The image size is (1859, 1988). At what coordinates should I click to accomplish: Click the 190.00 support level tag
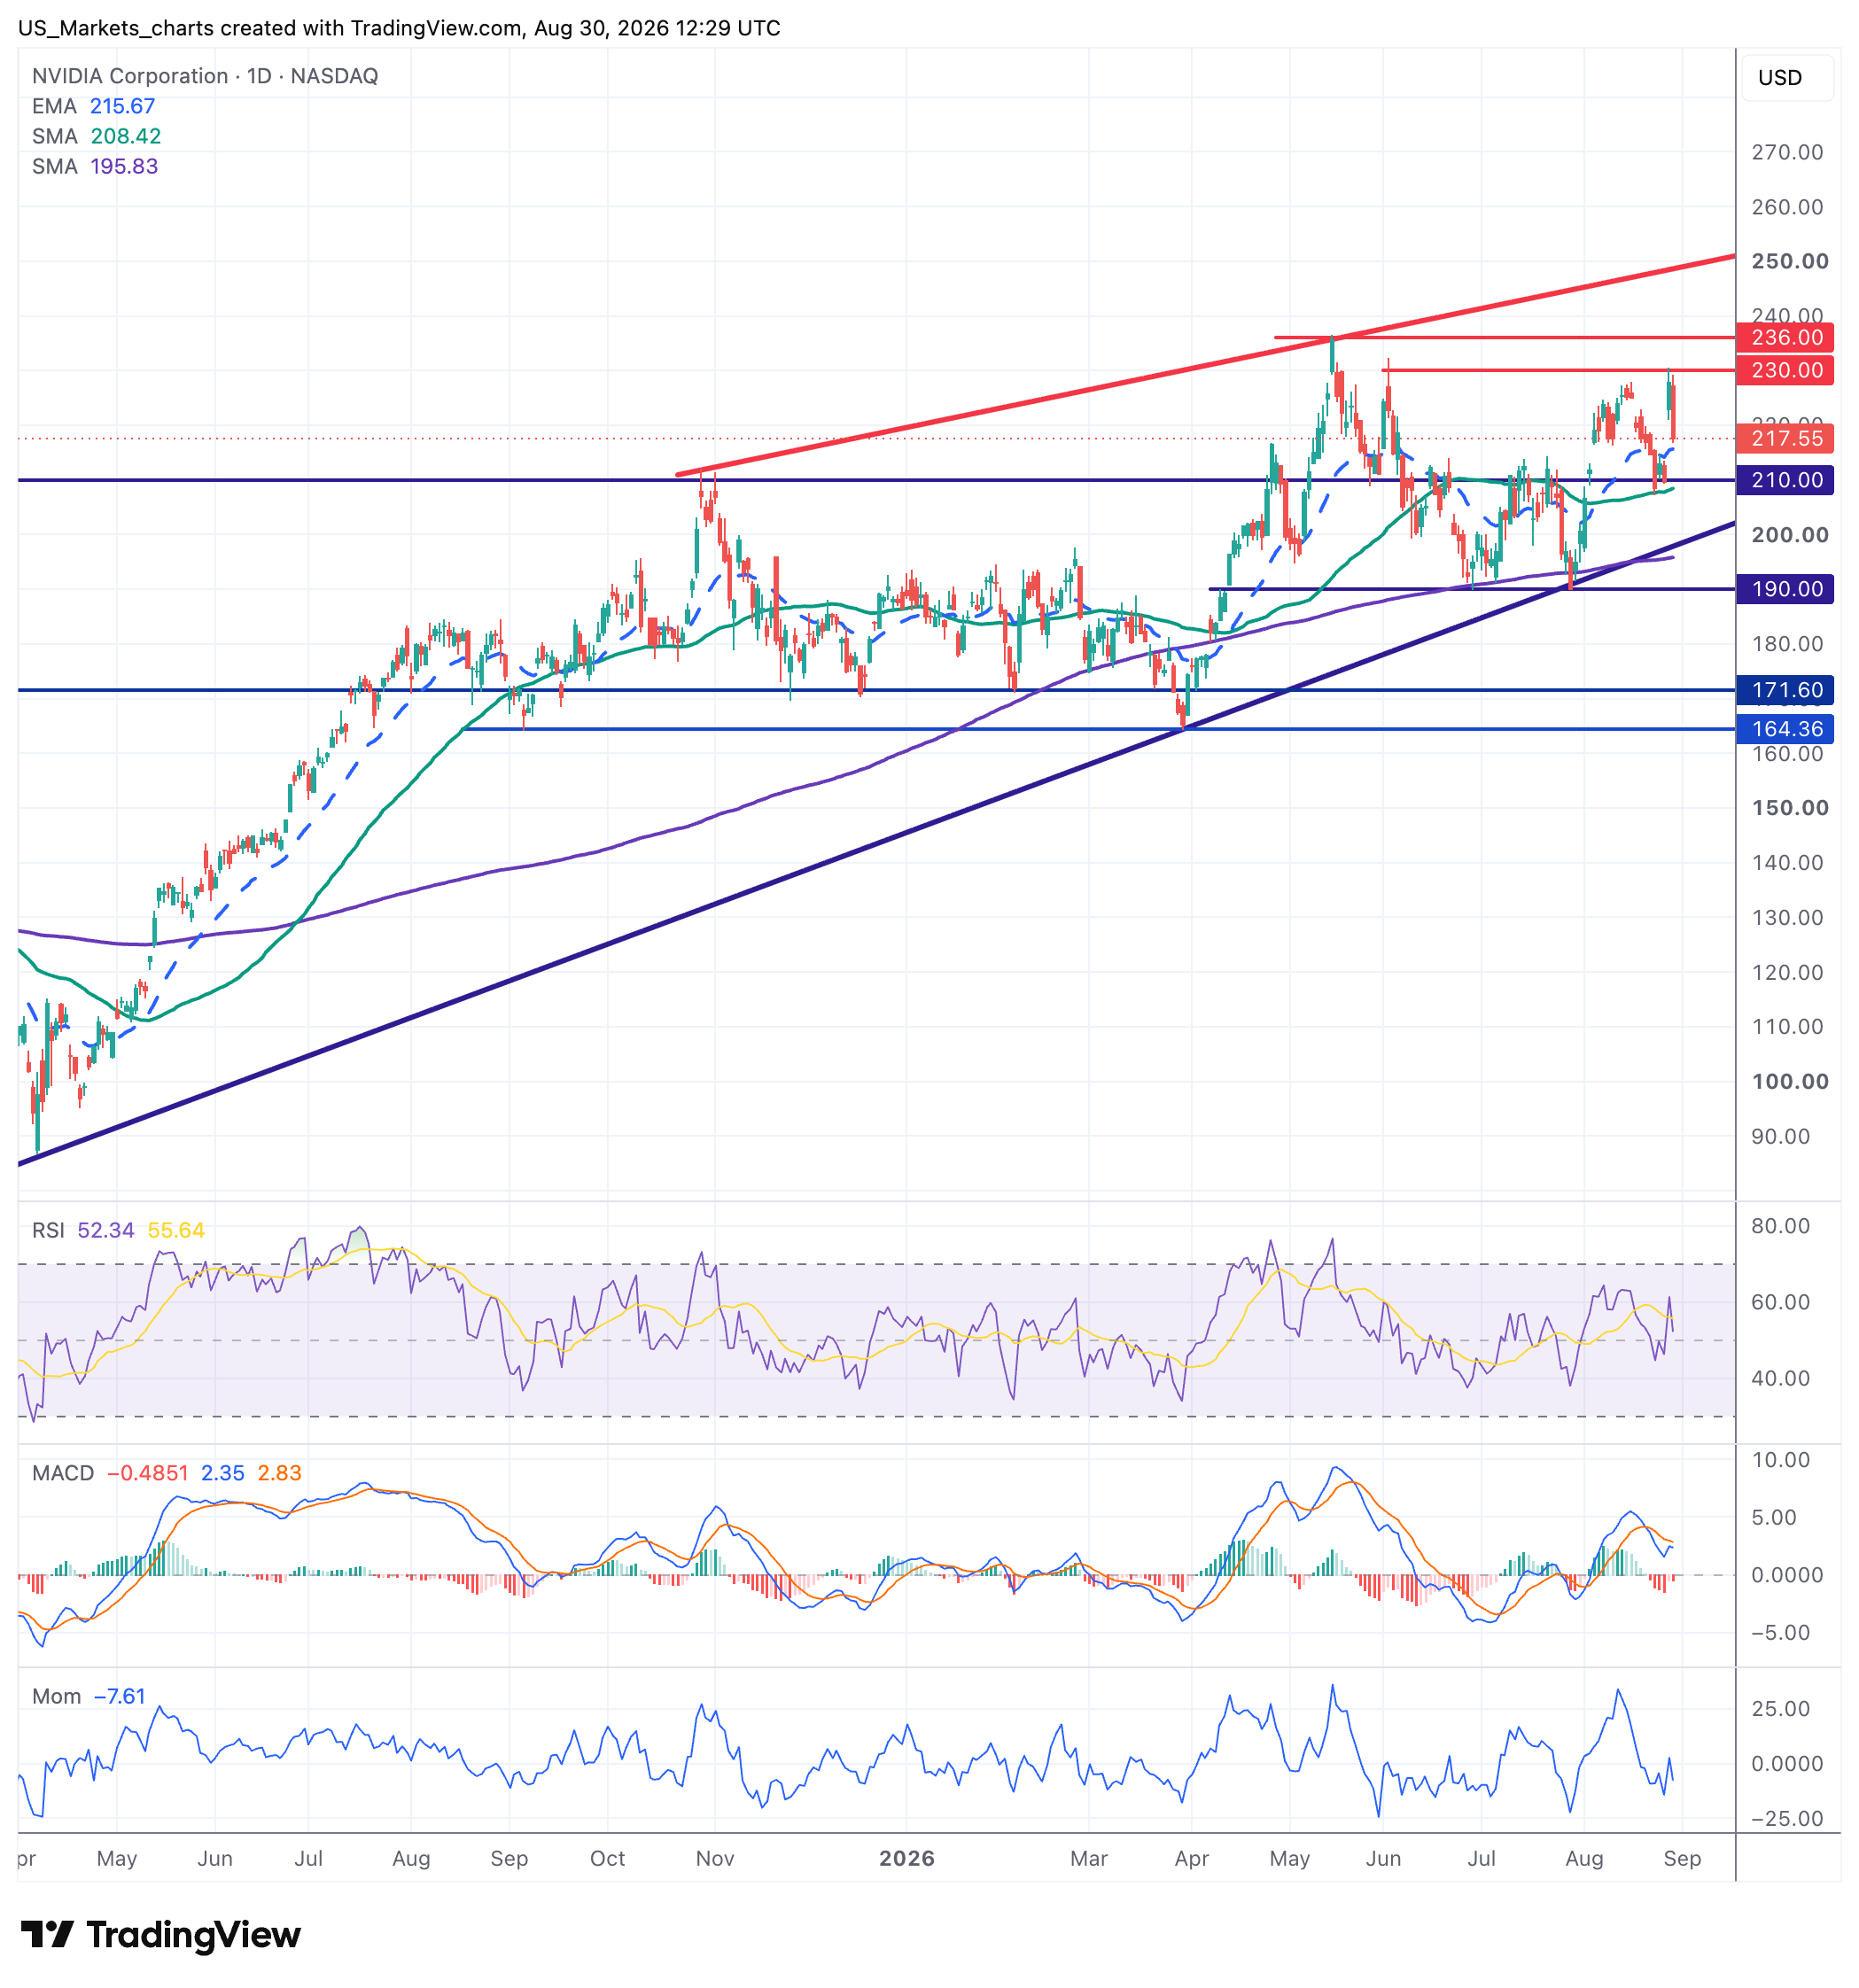pos(1786,589)
